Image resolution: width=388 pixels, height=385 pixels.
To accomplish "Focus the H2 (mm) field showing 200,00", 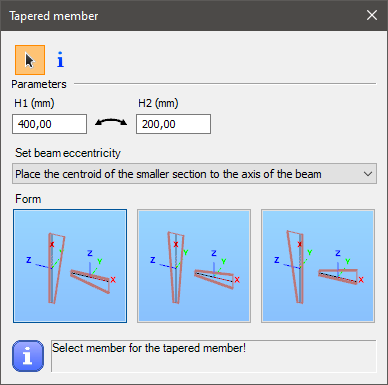I will click(173, 124).
